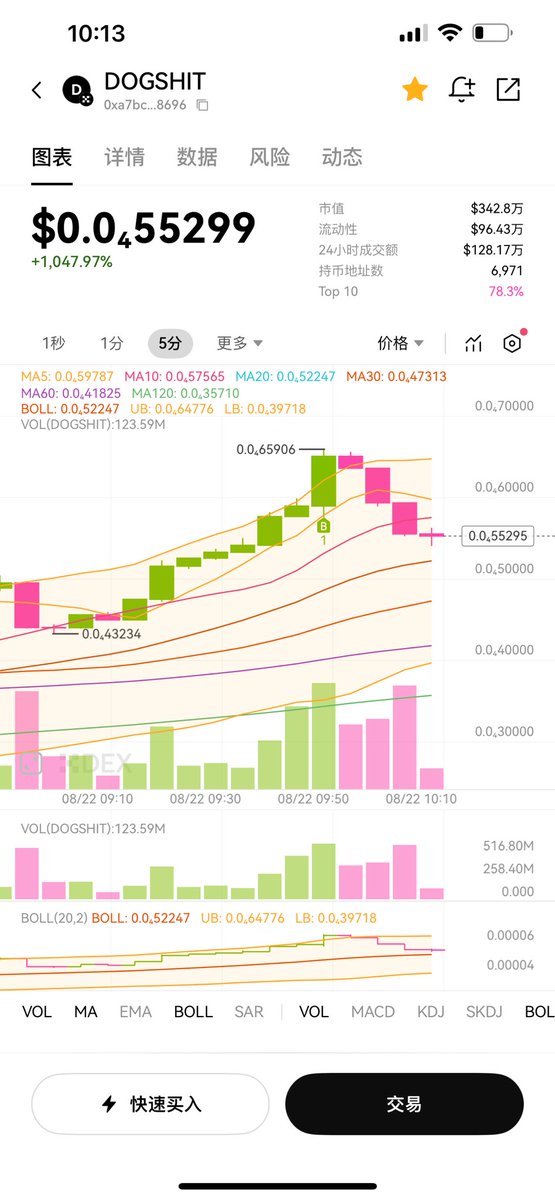
Task: Select the KDJ indicator option
Action: coord(431,1012)
